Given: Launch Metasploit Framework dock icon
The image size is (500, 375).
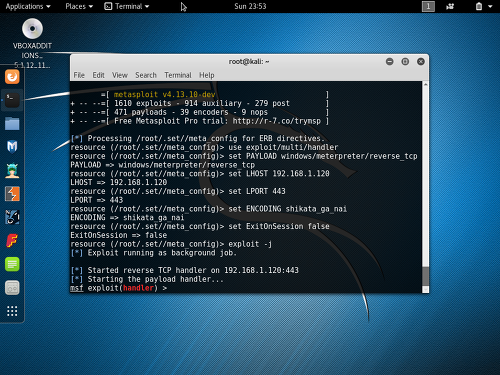Looking at the screenshot, I should (x=12, y=147).
